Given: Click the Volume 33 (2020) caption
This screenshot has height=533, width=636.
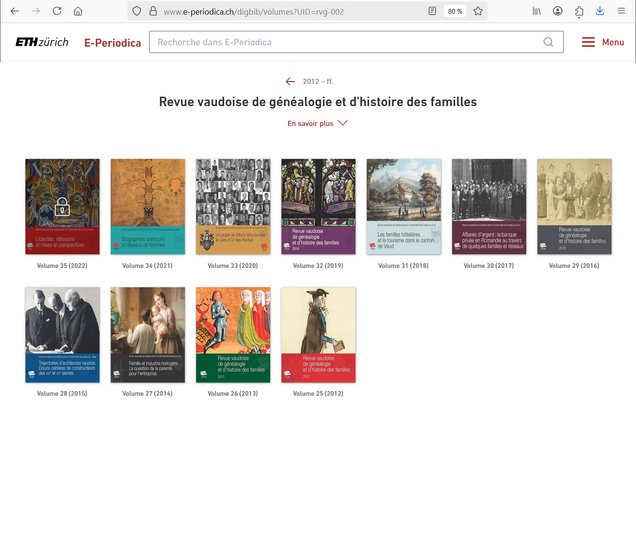Looking at the screenshot, I should click(233, 266).
